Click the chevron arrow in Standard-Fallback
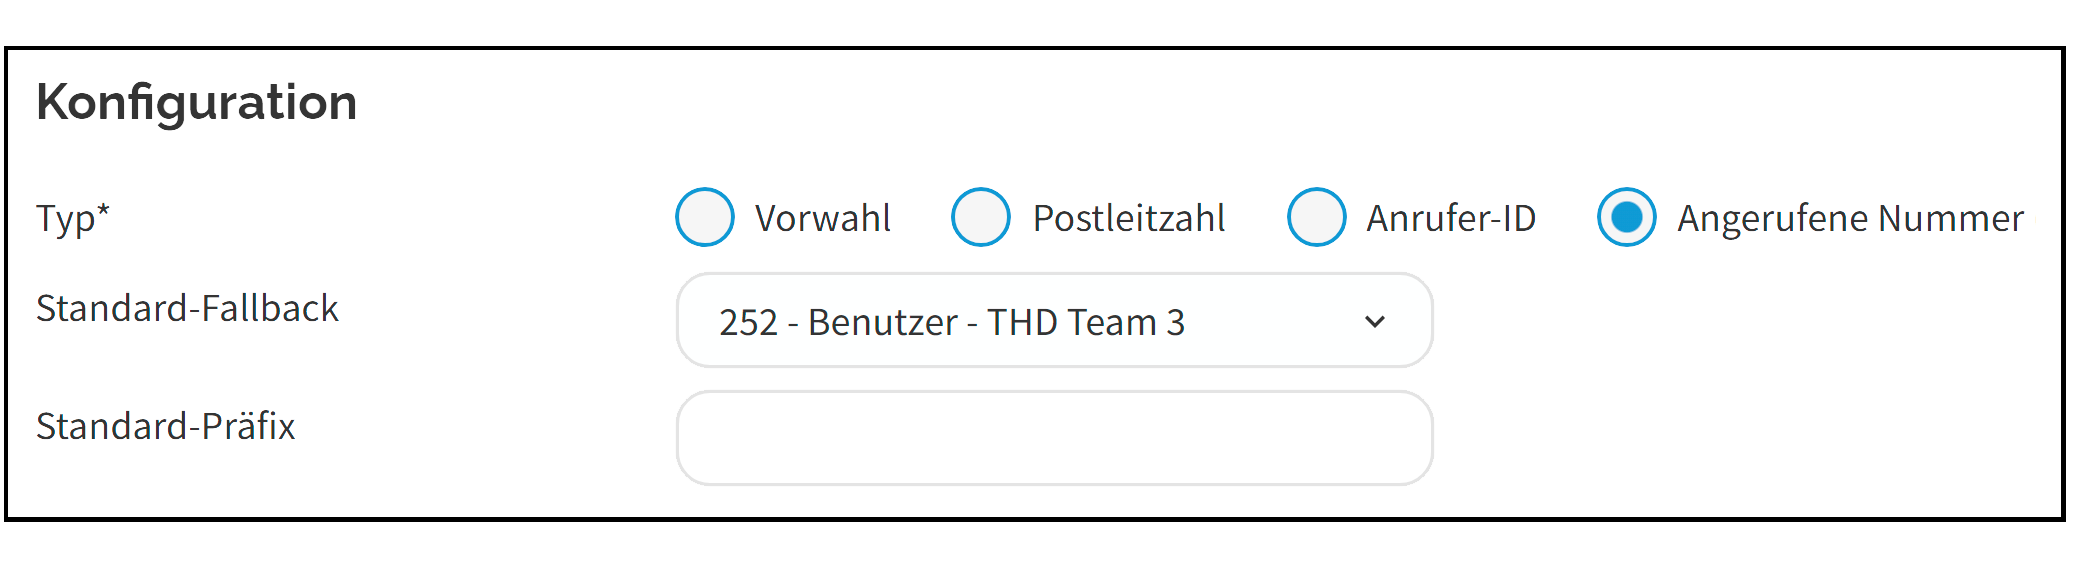Viewport: 2080px width, 570px height. (1375, 322)
